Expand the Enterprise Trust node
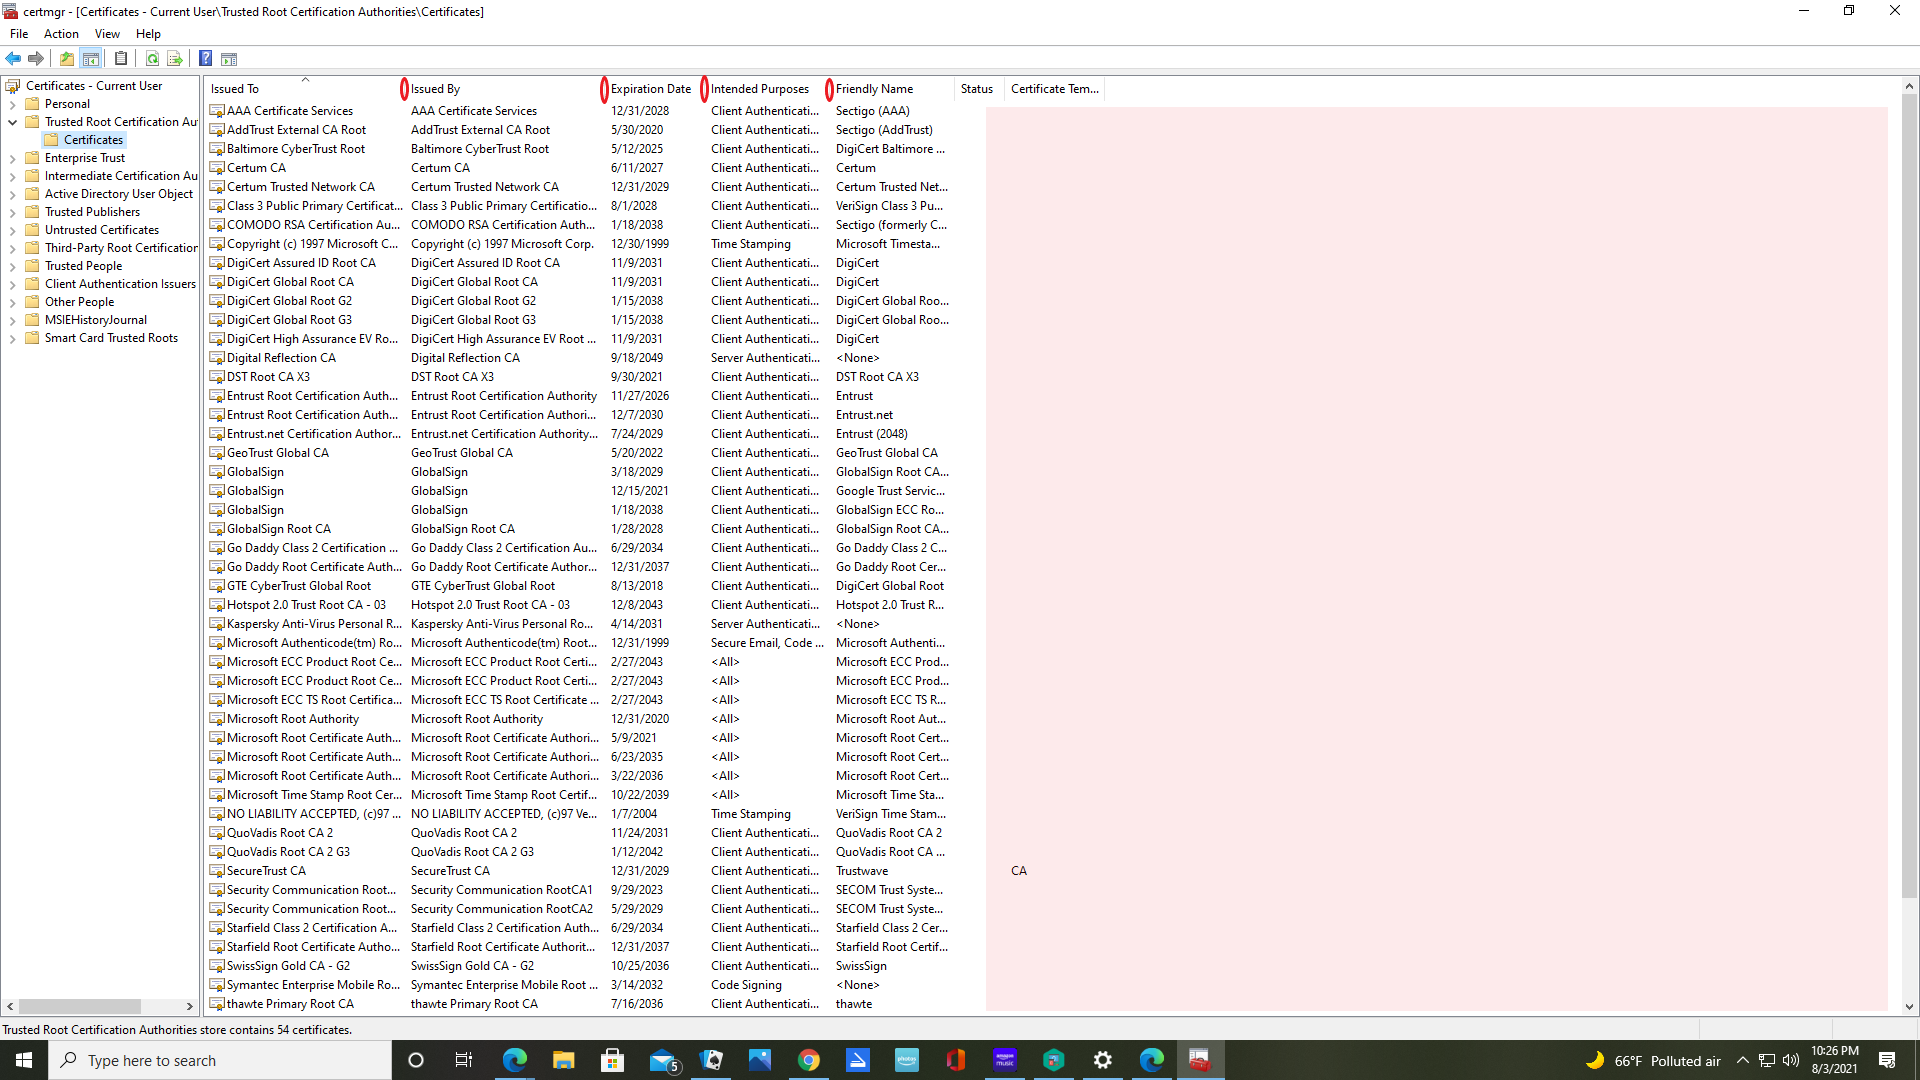1920x1080 pixels. click(x=12, y=158)
